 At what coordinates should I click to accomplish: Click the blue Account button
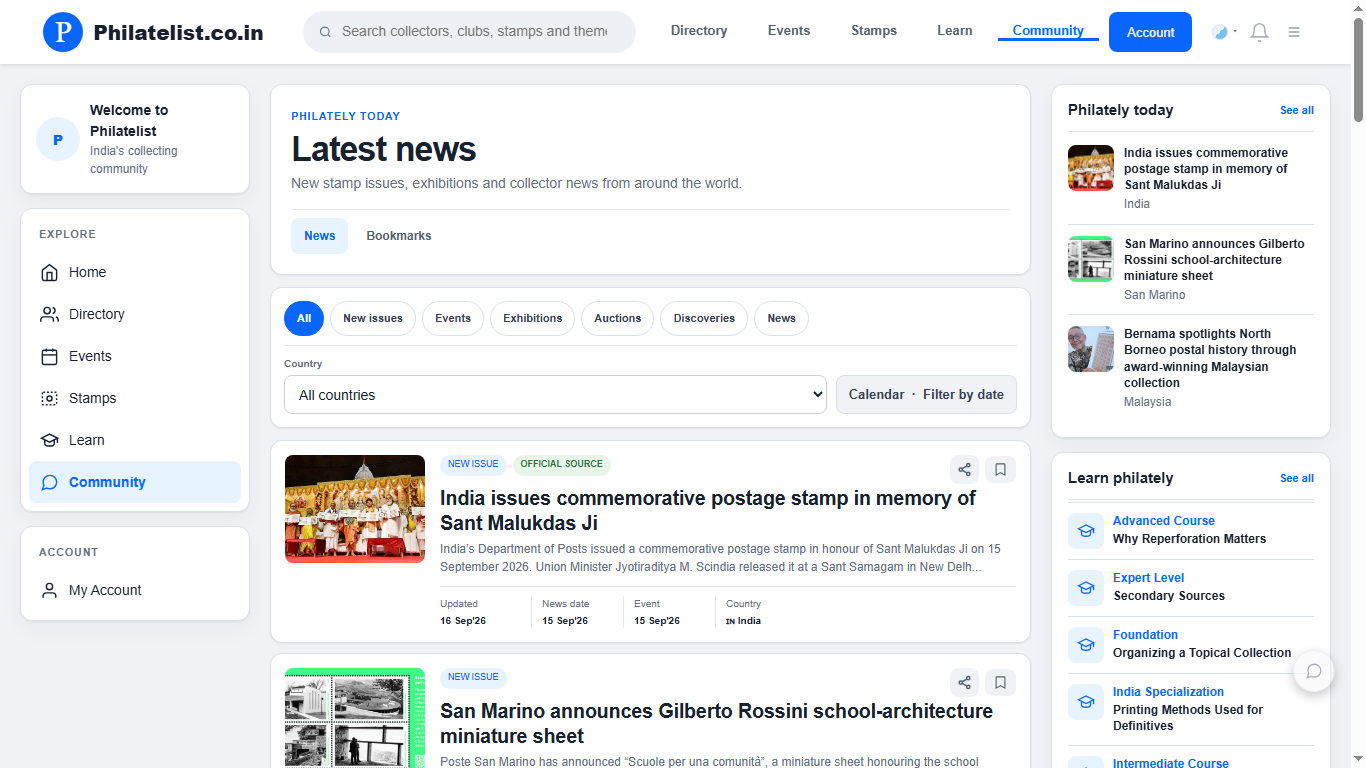tap(1150, 32)
